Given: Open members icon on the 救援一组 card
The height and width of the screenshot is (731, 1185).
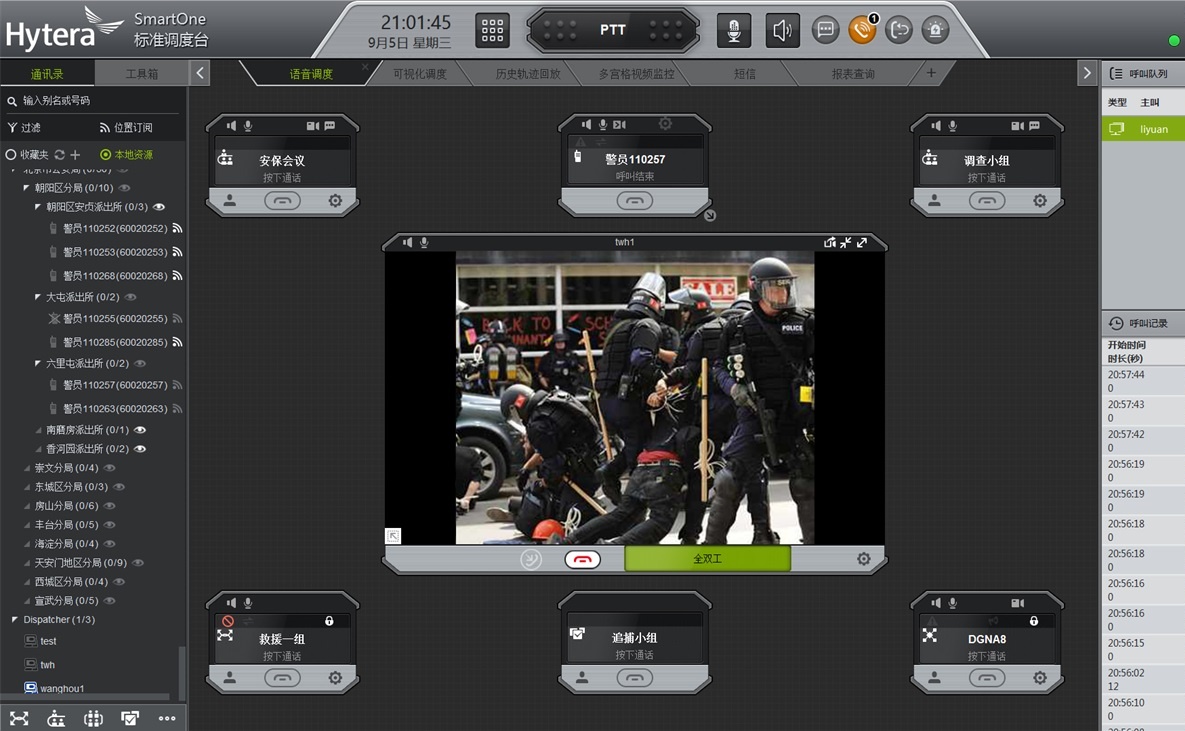Looking at the screenshot, I should (230, 677).
